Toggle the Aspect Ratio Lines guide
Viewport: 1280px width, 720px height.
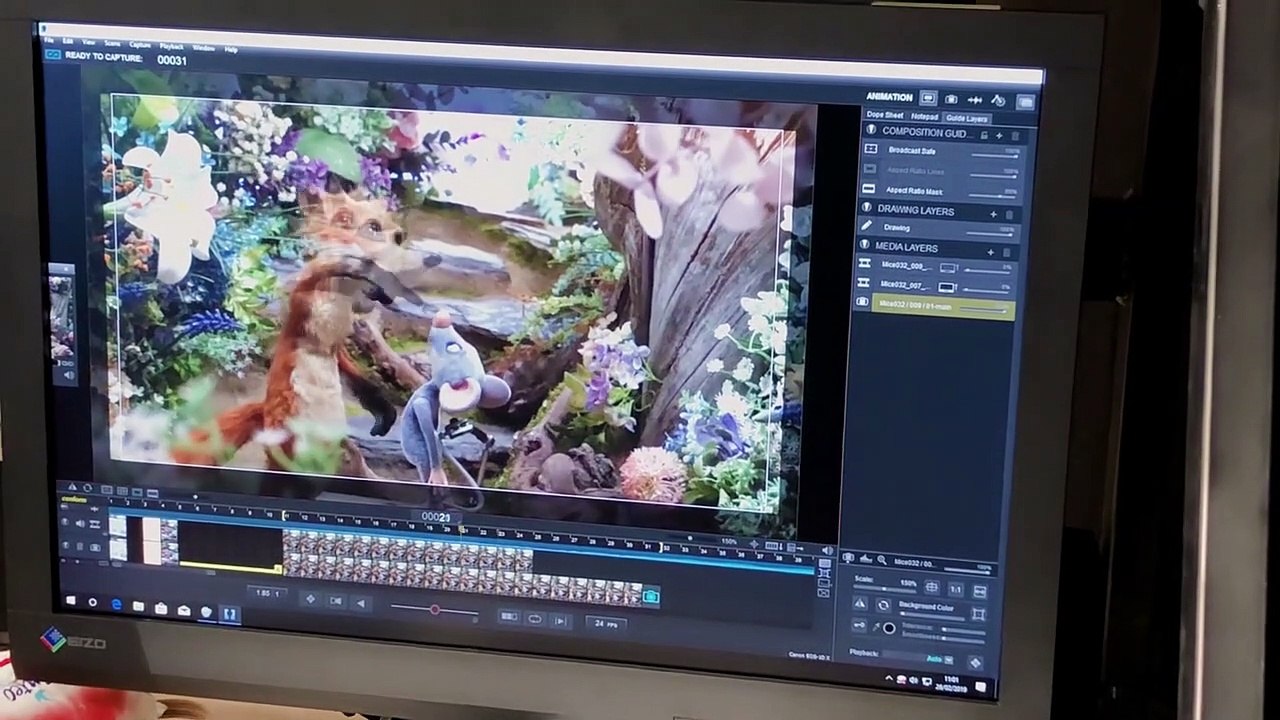(869, 169)
